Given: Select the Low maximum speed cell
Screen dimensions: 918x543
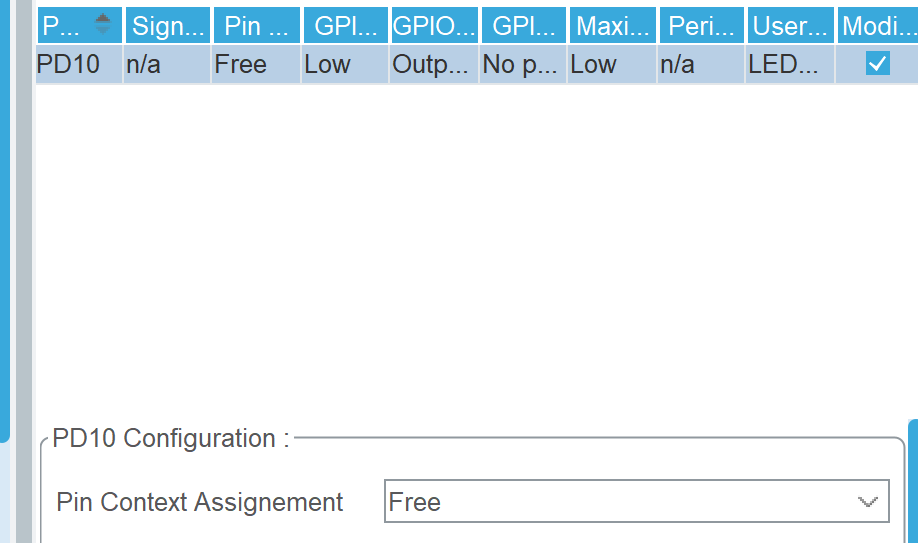Looking at the screenshot, I should click(612, 64).
